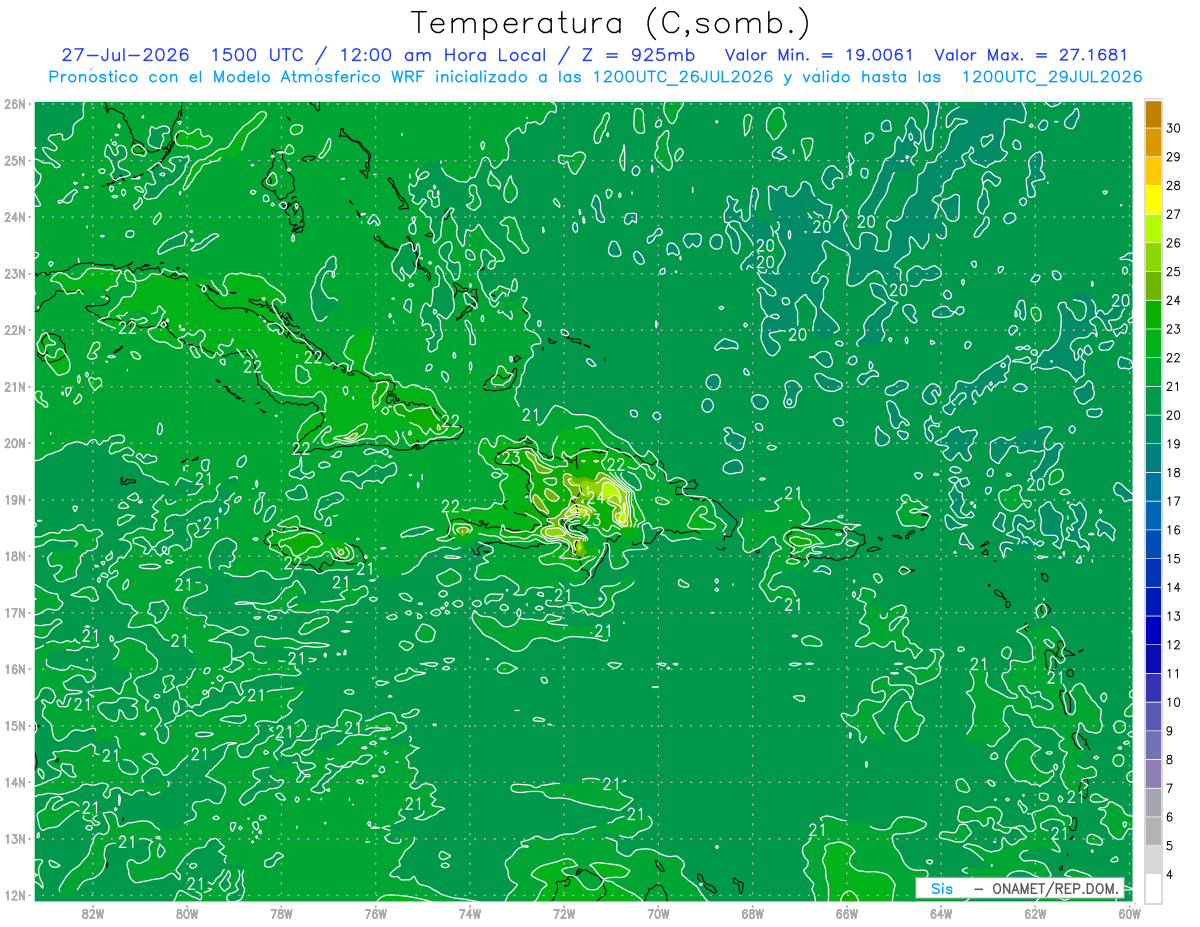The width and height of the screenshot is (1200, 927).
Task: Click 'Valor Min. = 19.0061' in the header
Action: [x=818, y=55]
